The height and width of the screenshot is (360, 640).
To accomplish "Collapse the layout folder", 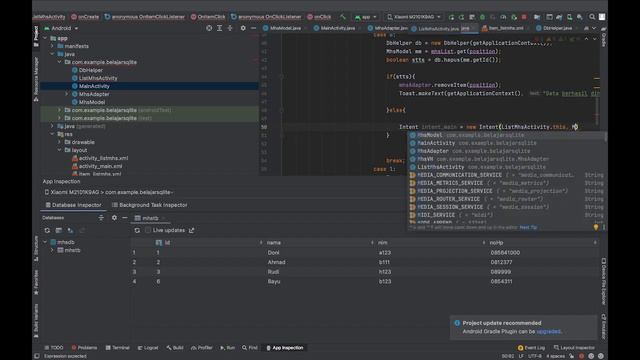I will pos(60,150).
